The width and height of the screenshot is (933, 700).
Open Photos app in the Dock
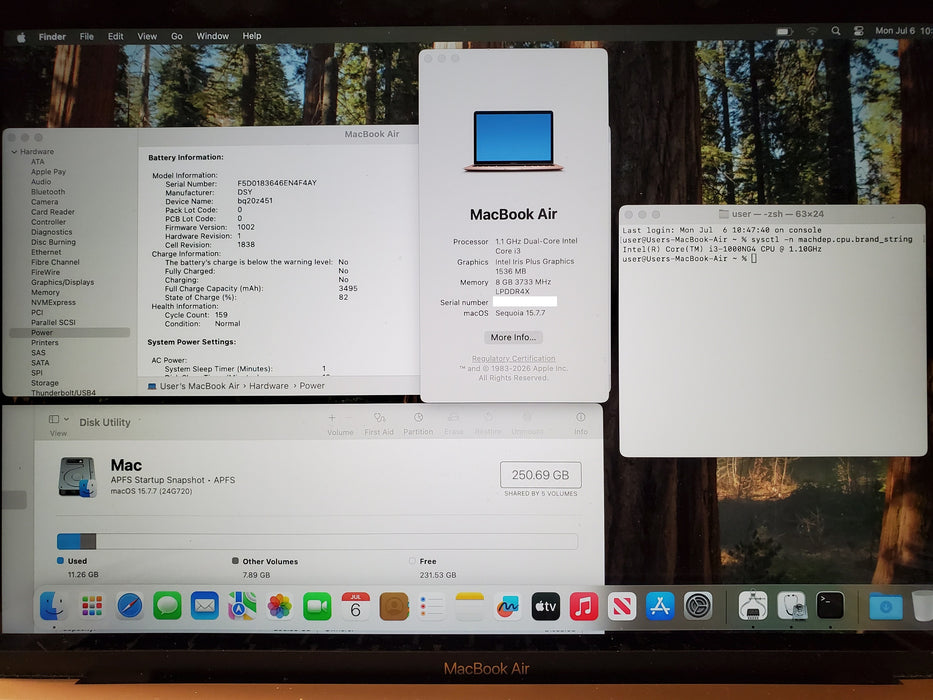280,607
